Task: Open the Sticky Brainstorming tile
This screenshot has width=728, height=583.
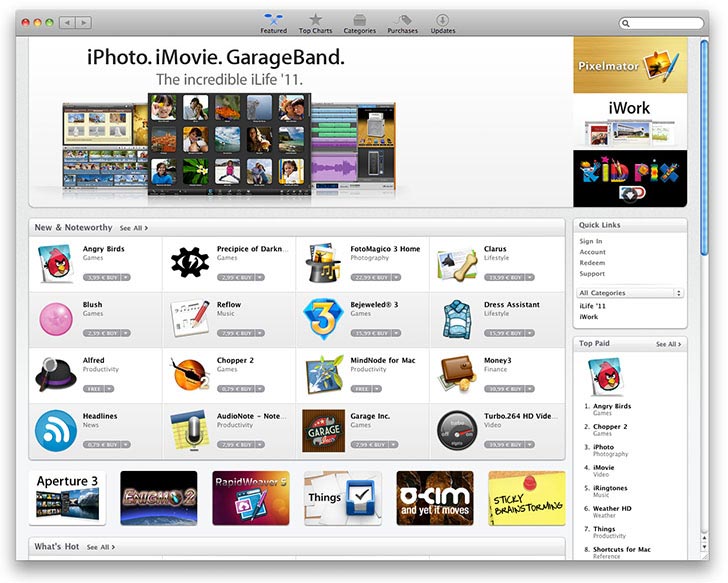Action: 527,498
